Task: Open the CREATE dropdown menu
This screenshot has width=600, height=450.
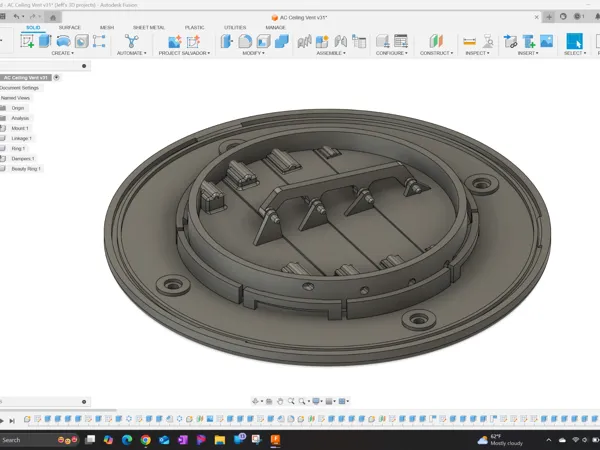Action: pos(62,53)
